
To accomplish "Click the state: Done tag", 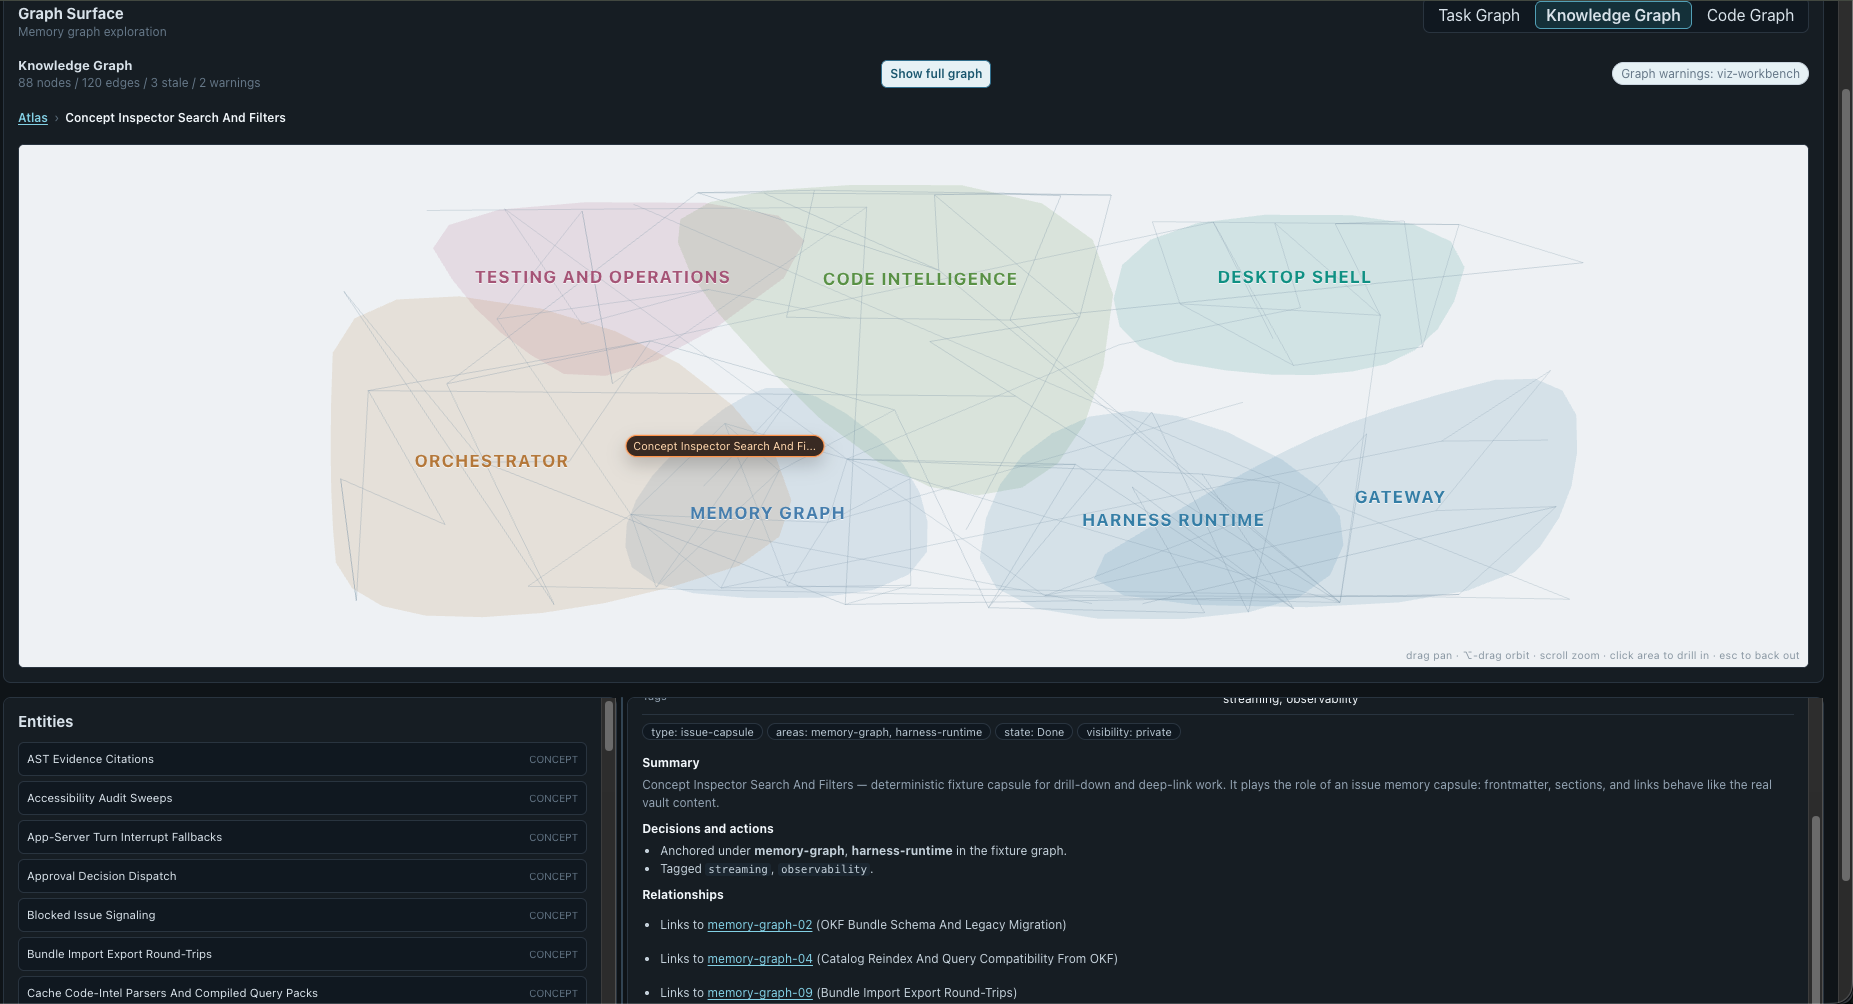I will (x=1034, y=733).
